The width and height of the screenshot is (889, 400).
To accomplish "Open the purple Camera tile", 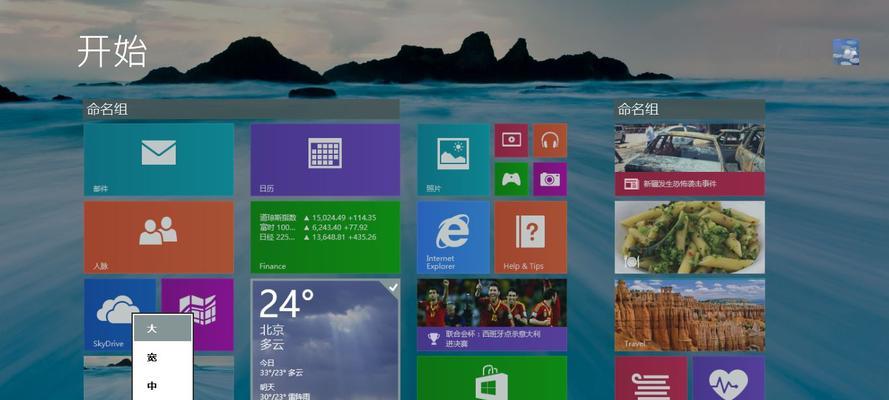I will click(550, 179).
